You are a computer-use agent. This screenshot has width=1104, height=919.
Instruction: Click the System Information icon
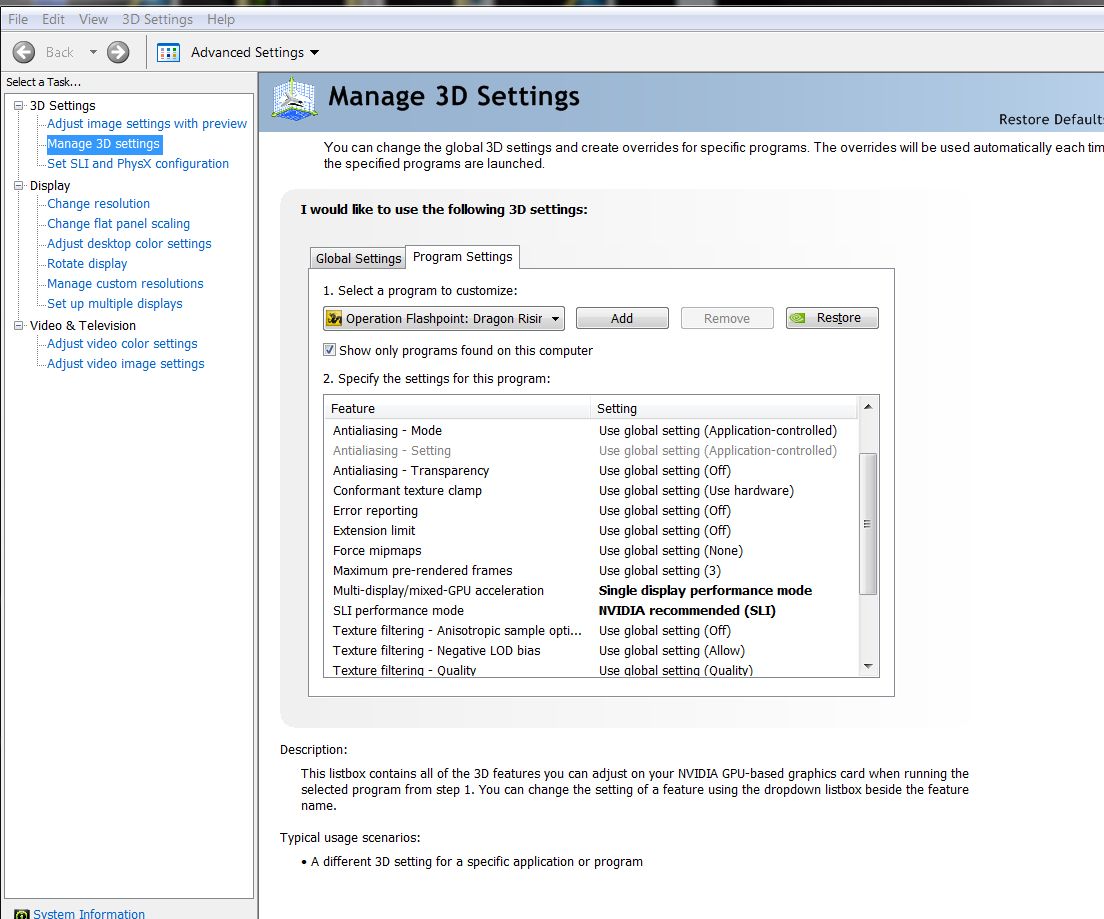point(22,913)
